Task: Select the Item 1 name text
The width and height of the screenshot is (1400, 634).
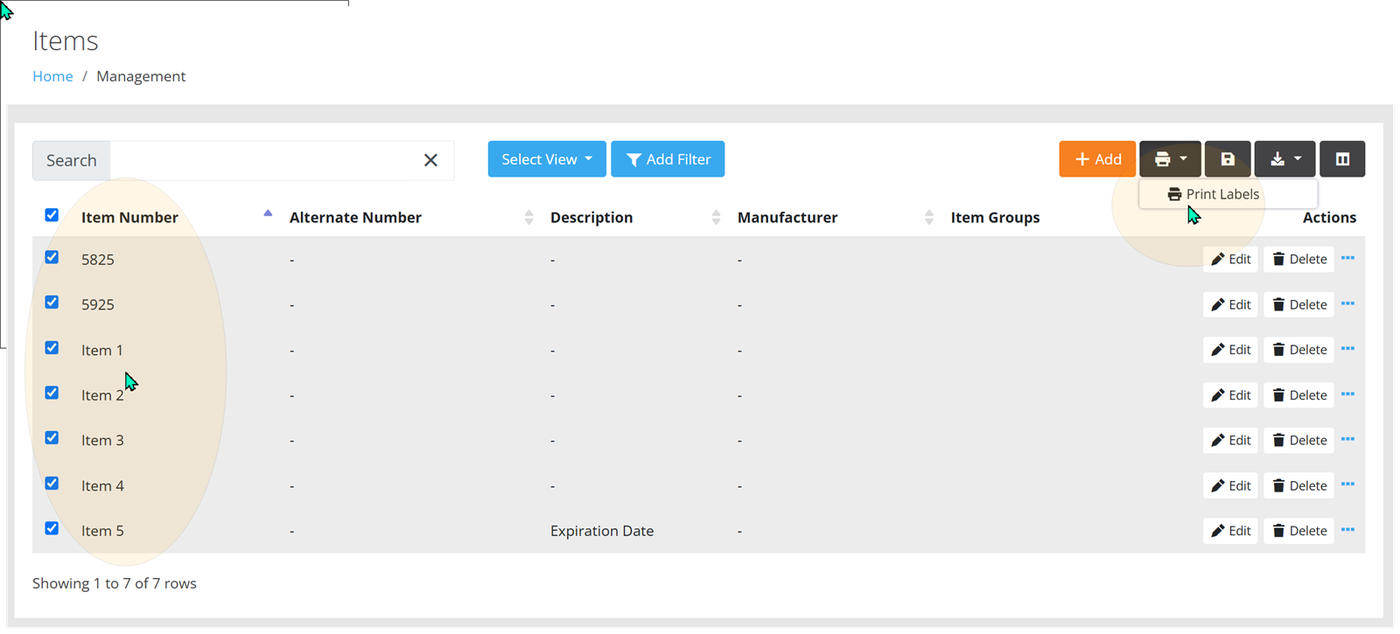Action: pos(102,350)
